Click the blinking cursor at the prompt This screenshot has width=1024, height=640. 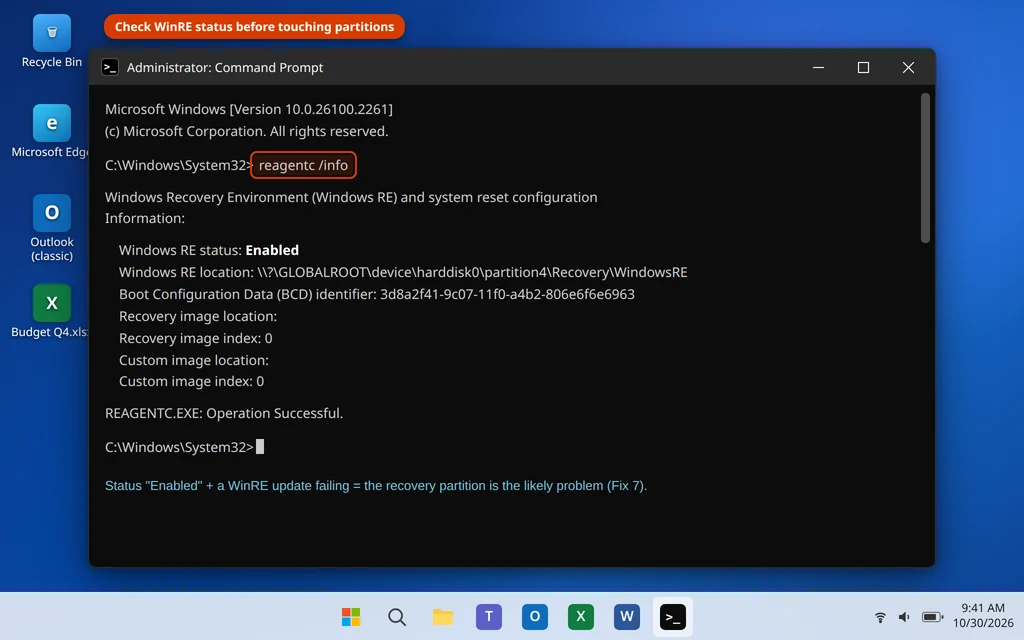(x=260, y=447)
